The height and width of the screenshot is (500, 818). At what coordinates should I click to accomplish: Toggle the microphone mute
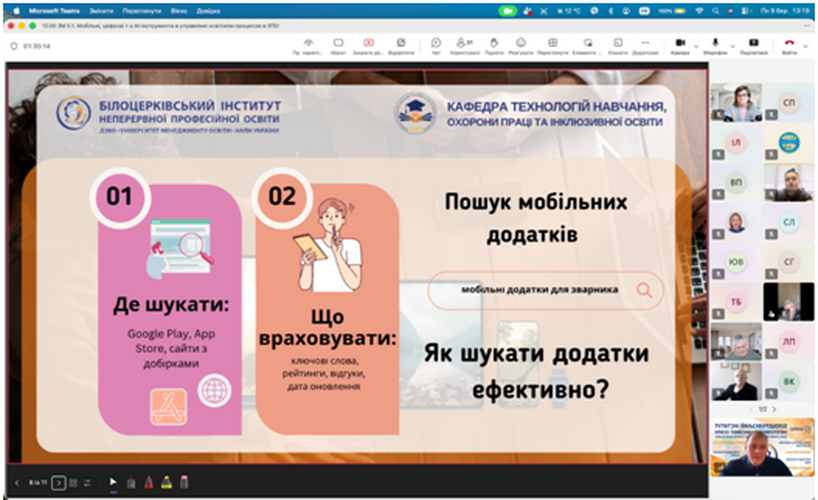714,44
